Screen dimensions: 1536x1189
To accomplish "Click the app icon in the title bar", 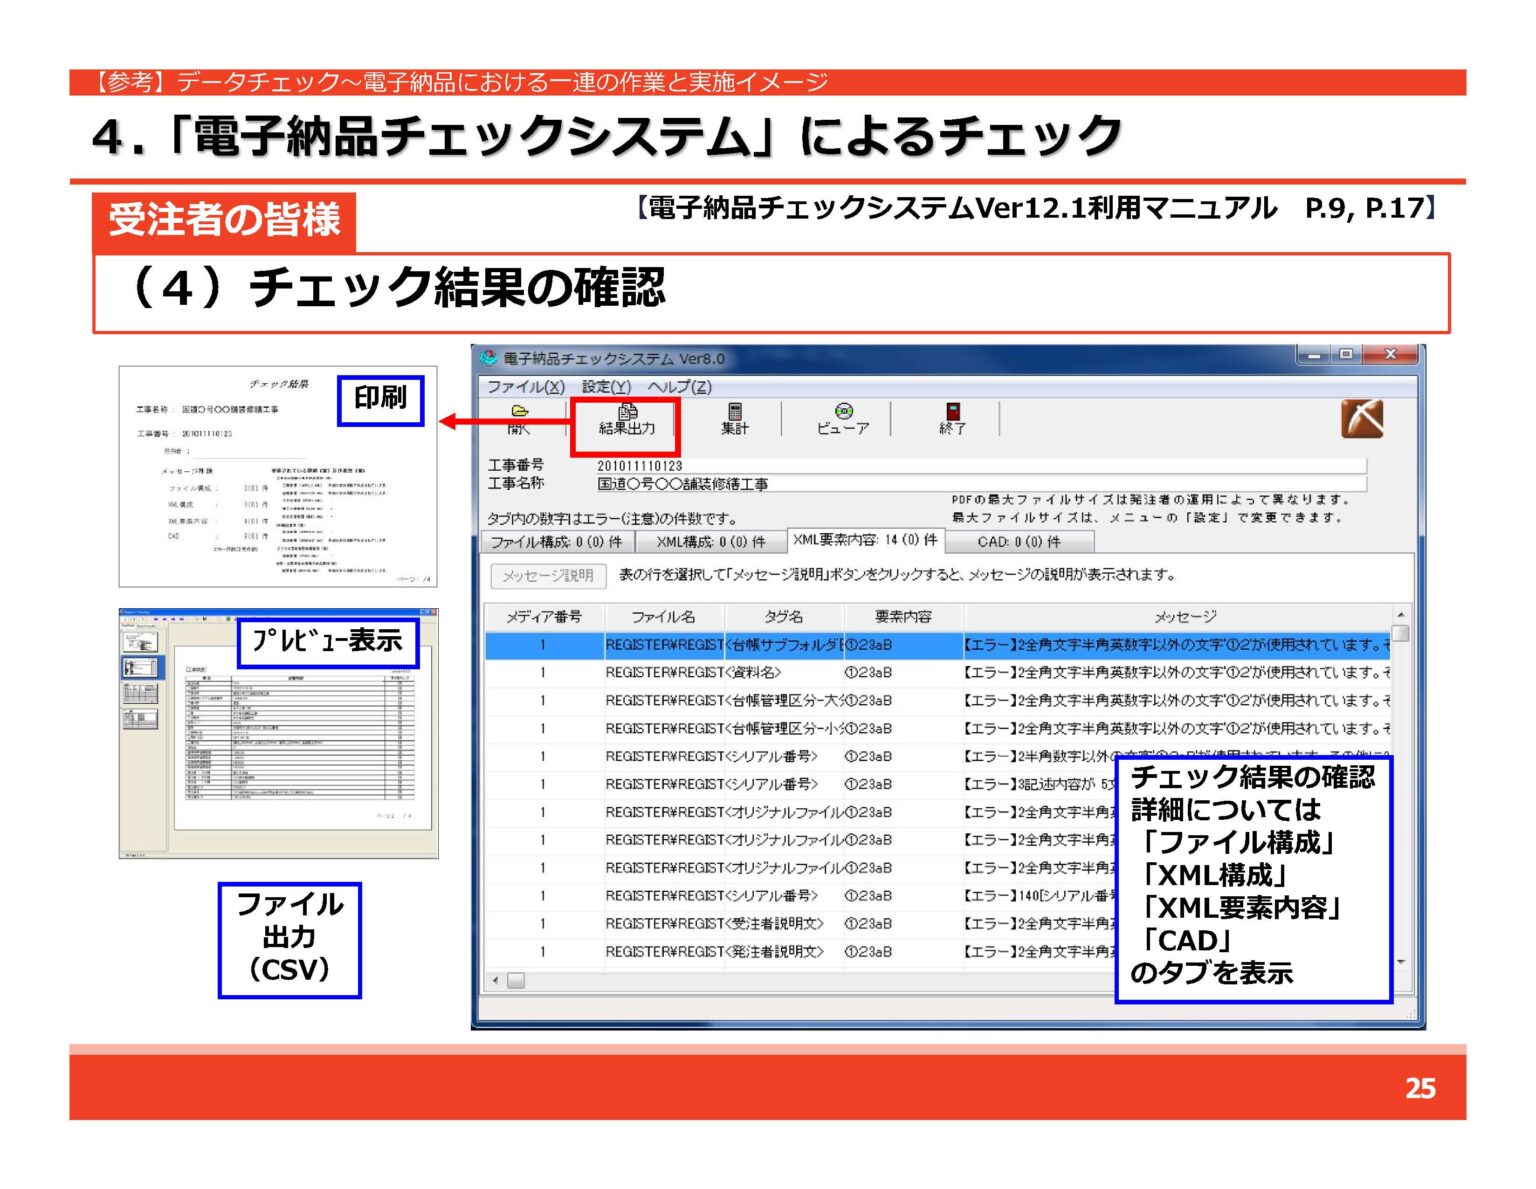I will (489, 358).
